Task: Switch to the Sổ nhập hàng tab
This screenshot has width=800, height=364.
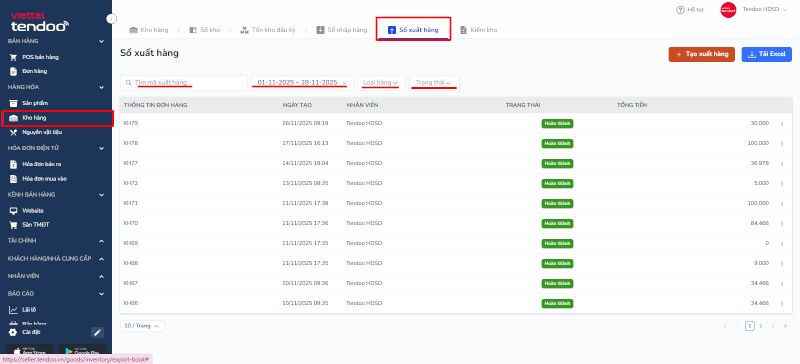Action: [x=341, y=30]
